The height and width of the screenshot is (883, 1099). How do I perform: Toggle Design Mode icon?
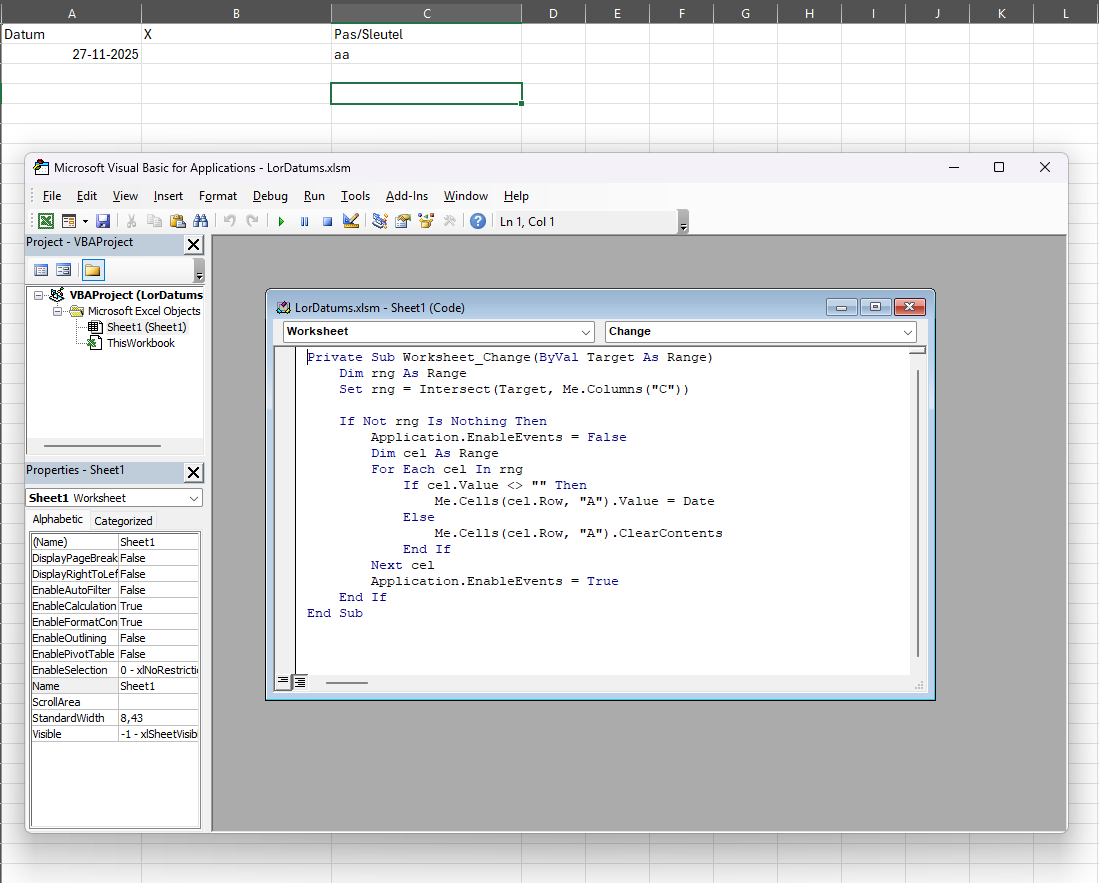(x=351, y=221)
